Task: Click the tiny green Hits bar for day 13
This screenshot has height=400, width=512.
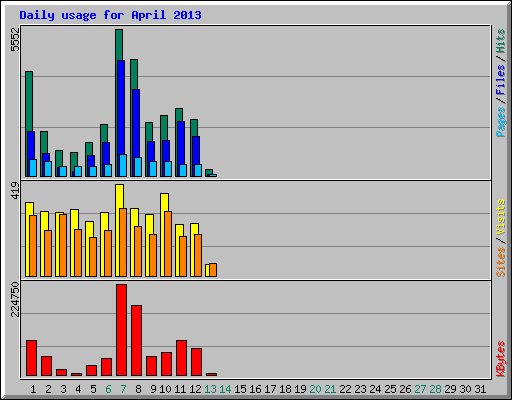Action: tap(209, 172)
